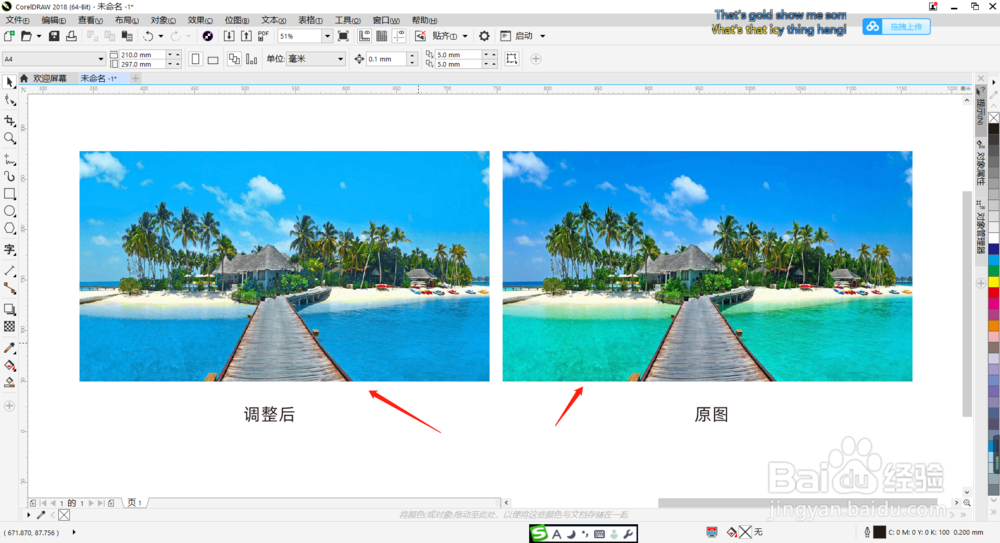Pick the yellow palette swatch
Image resolution: width=1000 pixels, height=543 pixels.
pos(994,282)
